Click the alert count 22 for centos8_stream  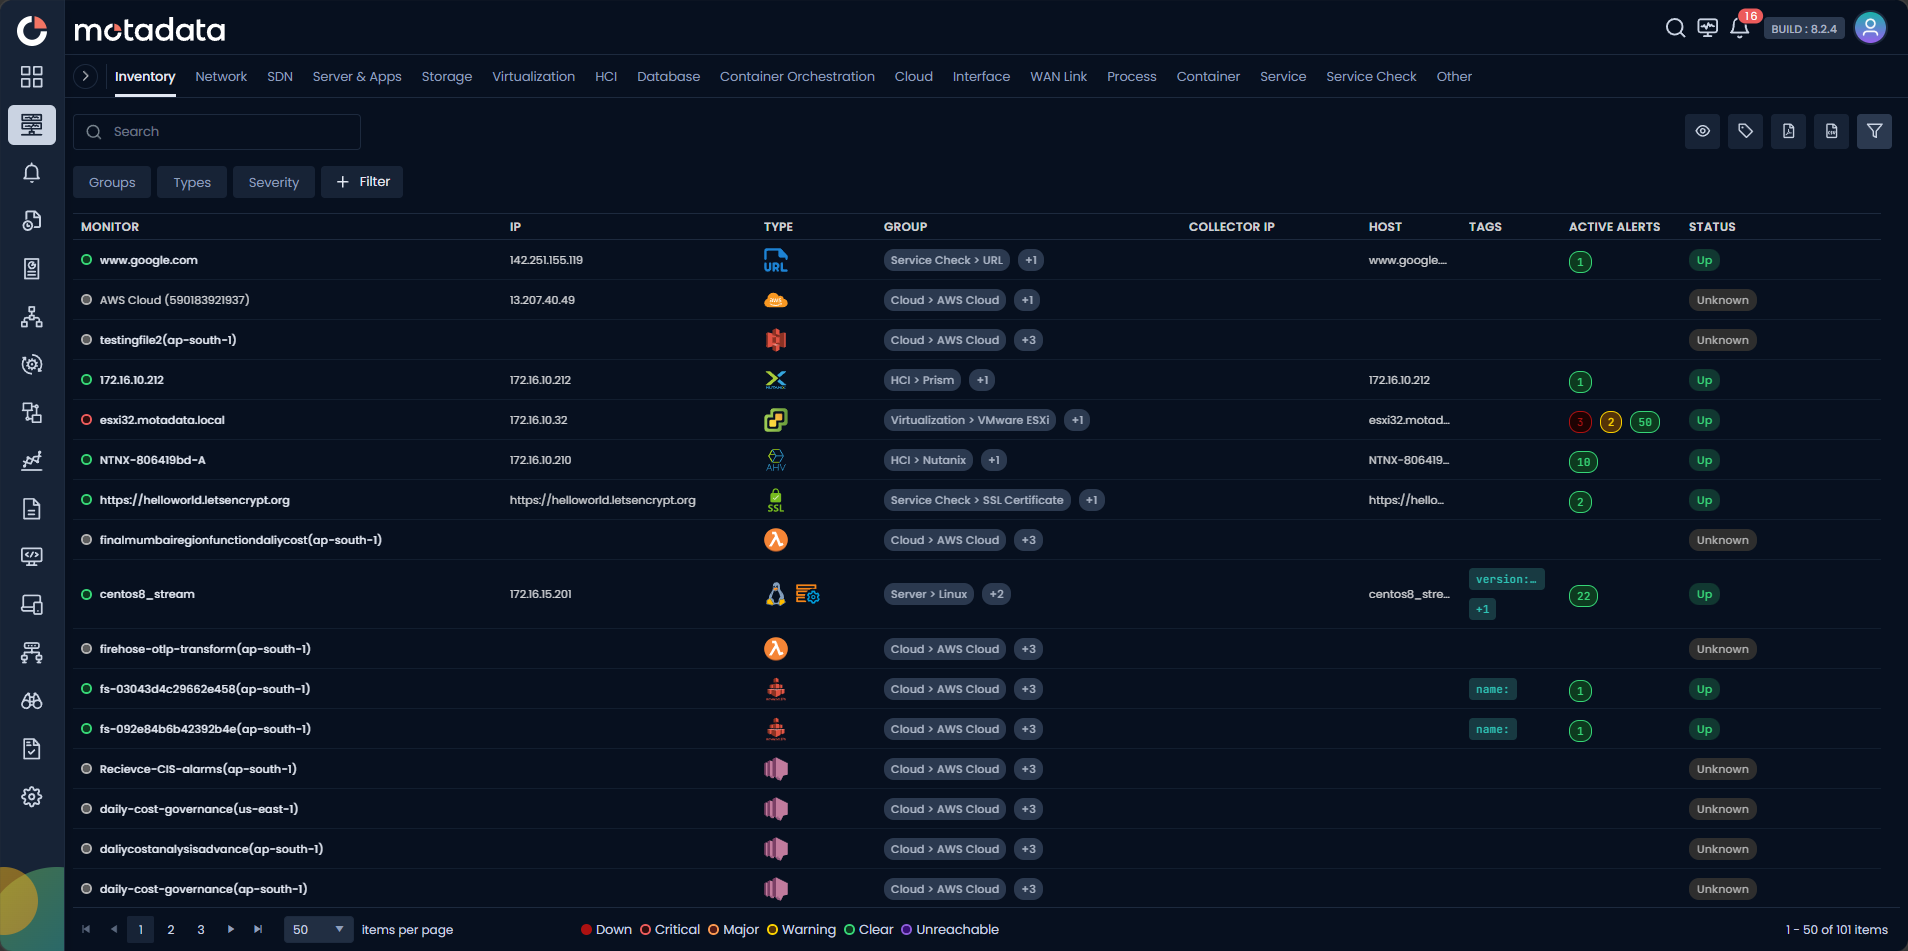(1583, 596)
